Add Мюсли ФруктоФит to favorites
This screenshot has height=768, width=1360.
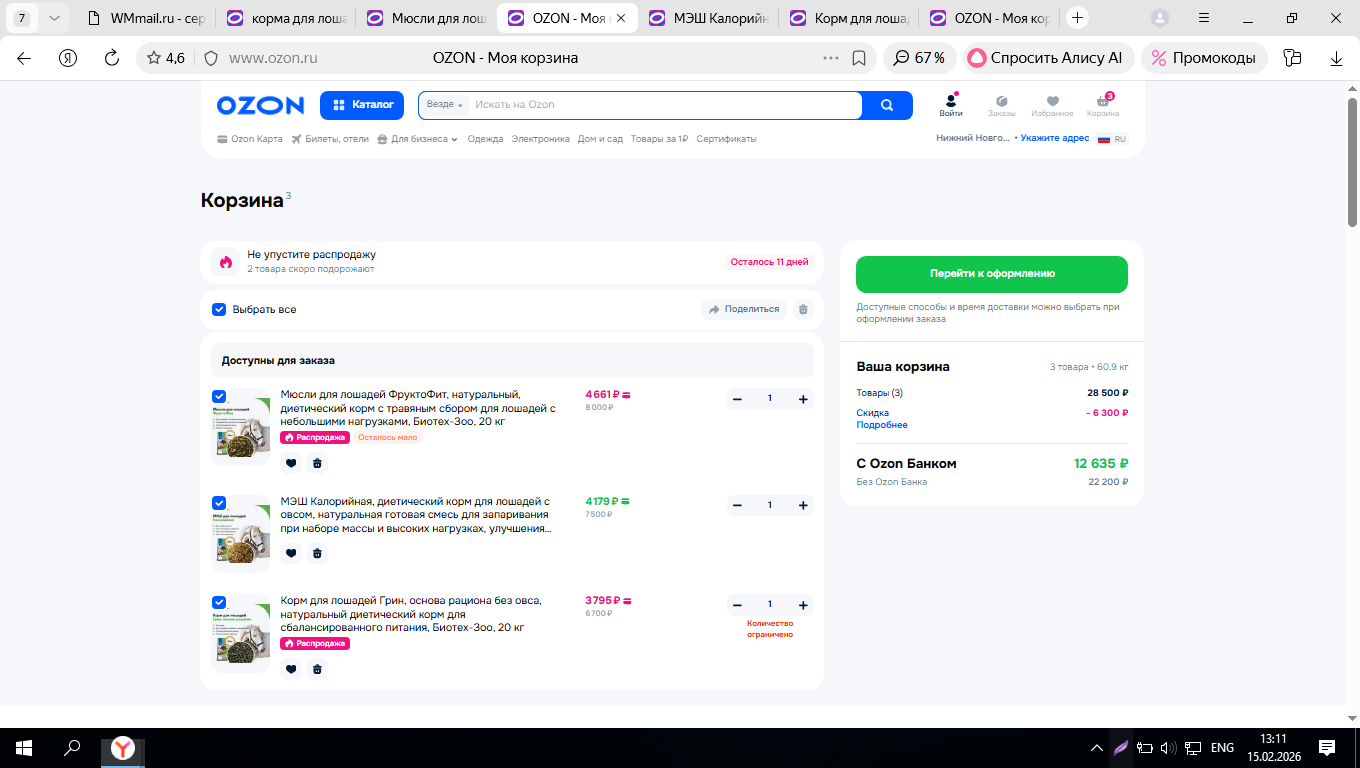click(x=291, y=463)
